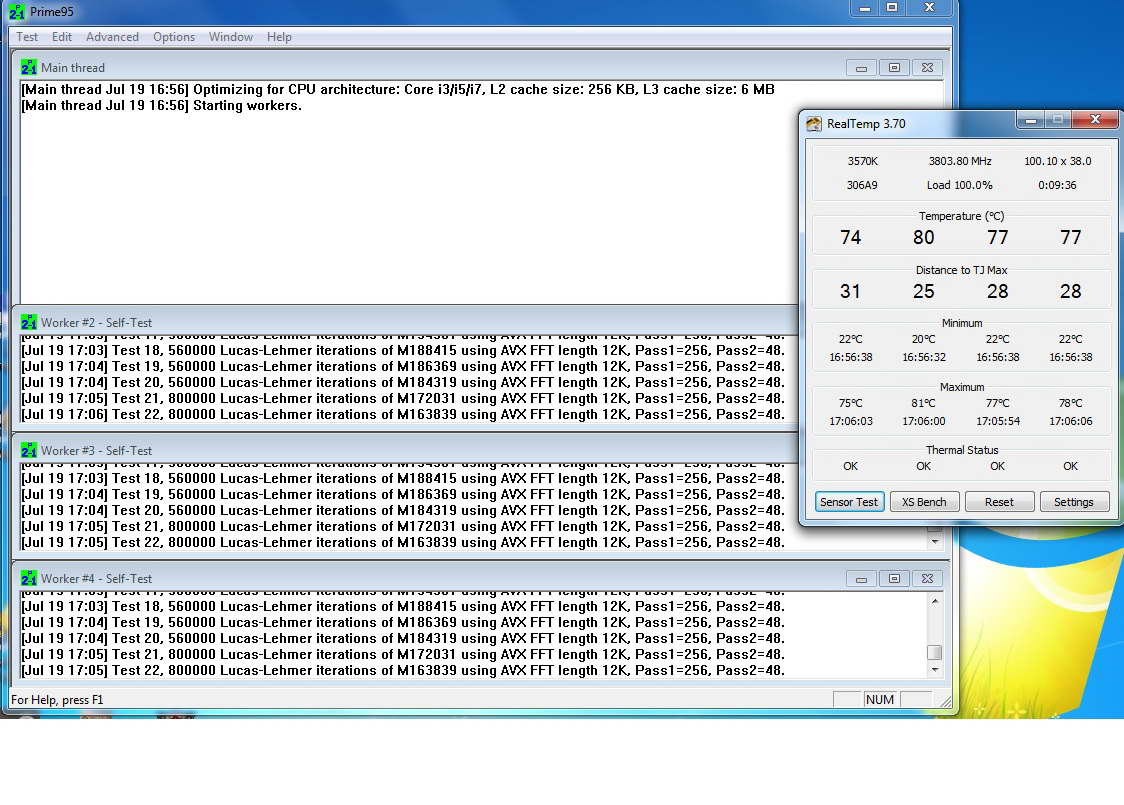This screenshot has width=1124, height=805.
Task: Click the Worker #2 window icon
Action: pos(29,323)
